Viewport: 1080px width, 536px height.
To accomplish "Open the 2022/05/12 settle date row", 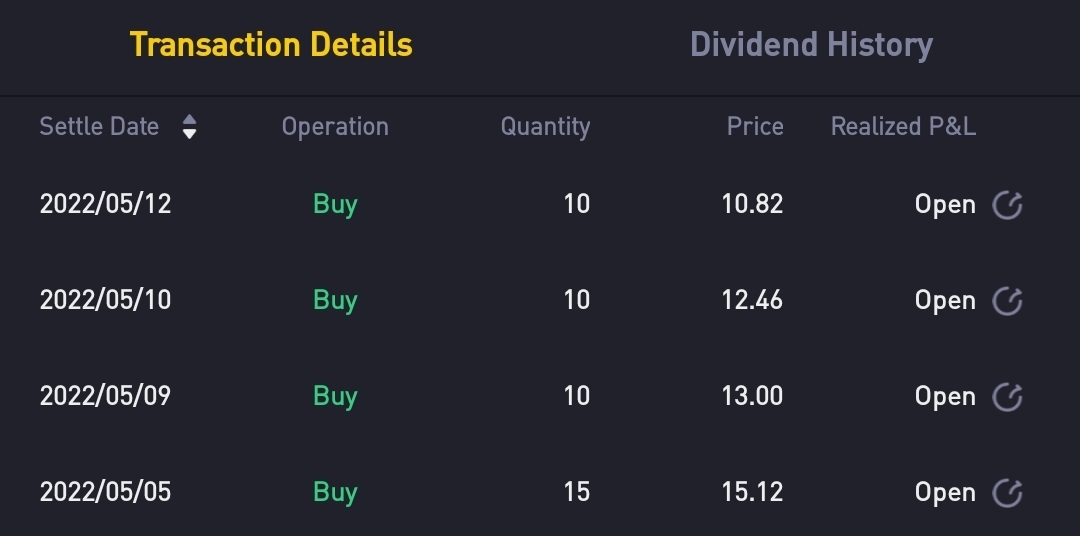I will (105, 205).
